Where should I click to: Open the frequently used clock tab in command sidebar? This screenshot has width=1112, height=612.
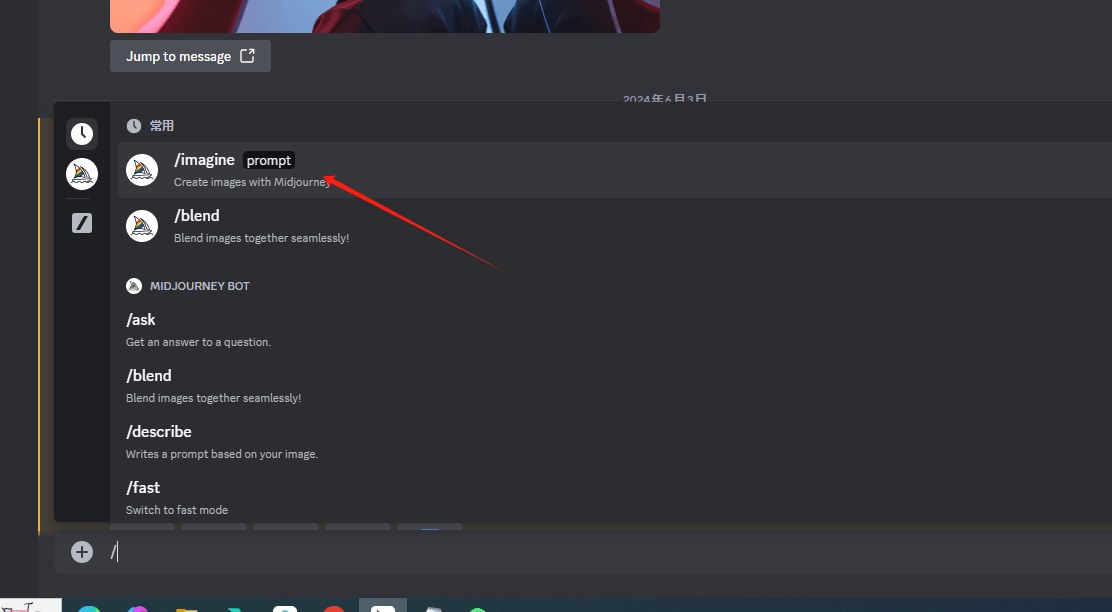[82, 133]
